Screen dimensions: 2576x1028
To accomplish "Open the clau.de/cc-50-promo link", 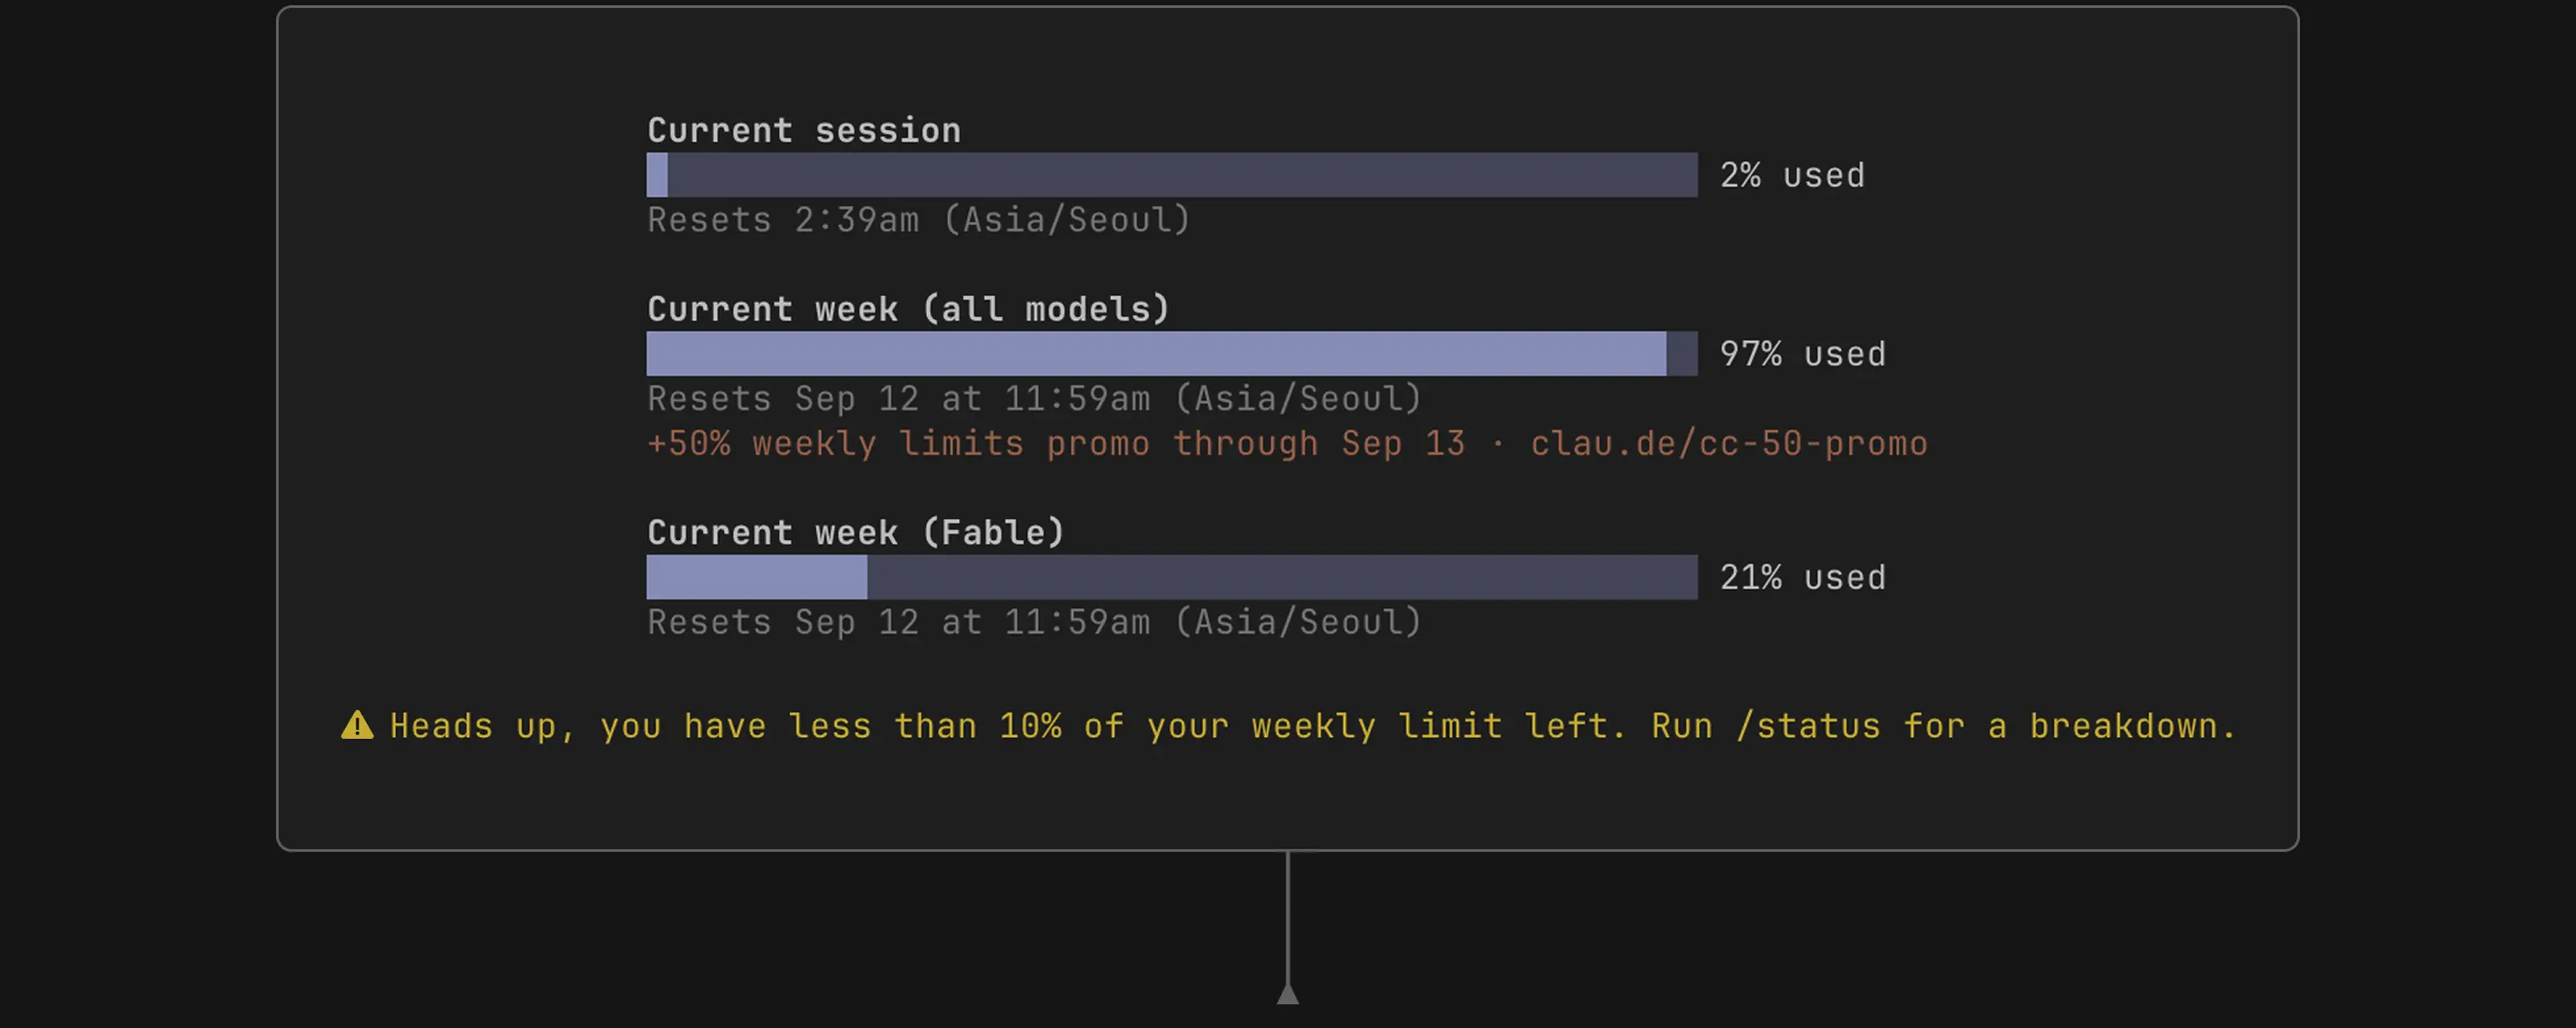I will (x=1729, y=443).
